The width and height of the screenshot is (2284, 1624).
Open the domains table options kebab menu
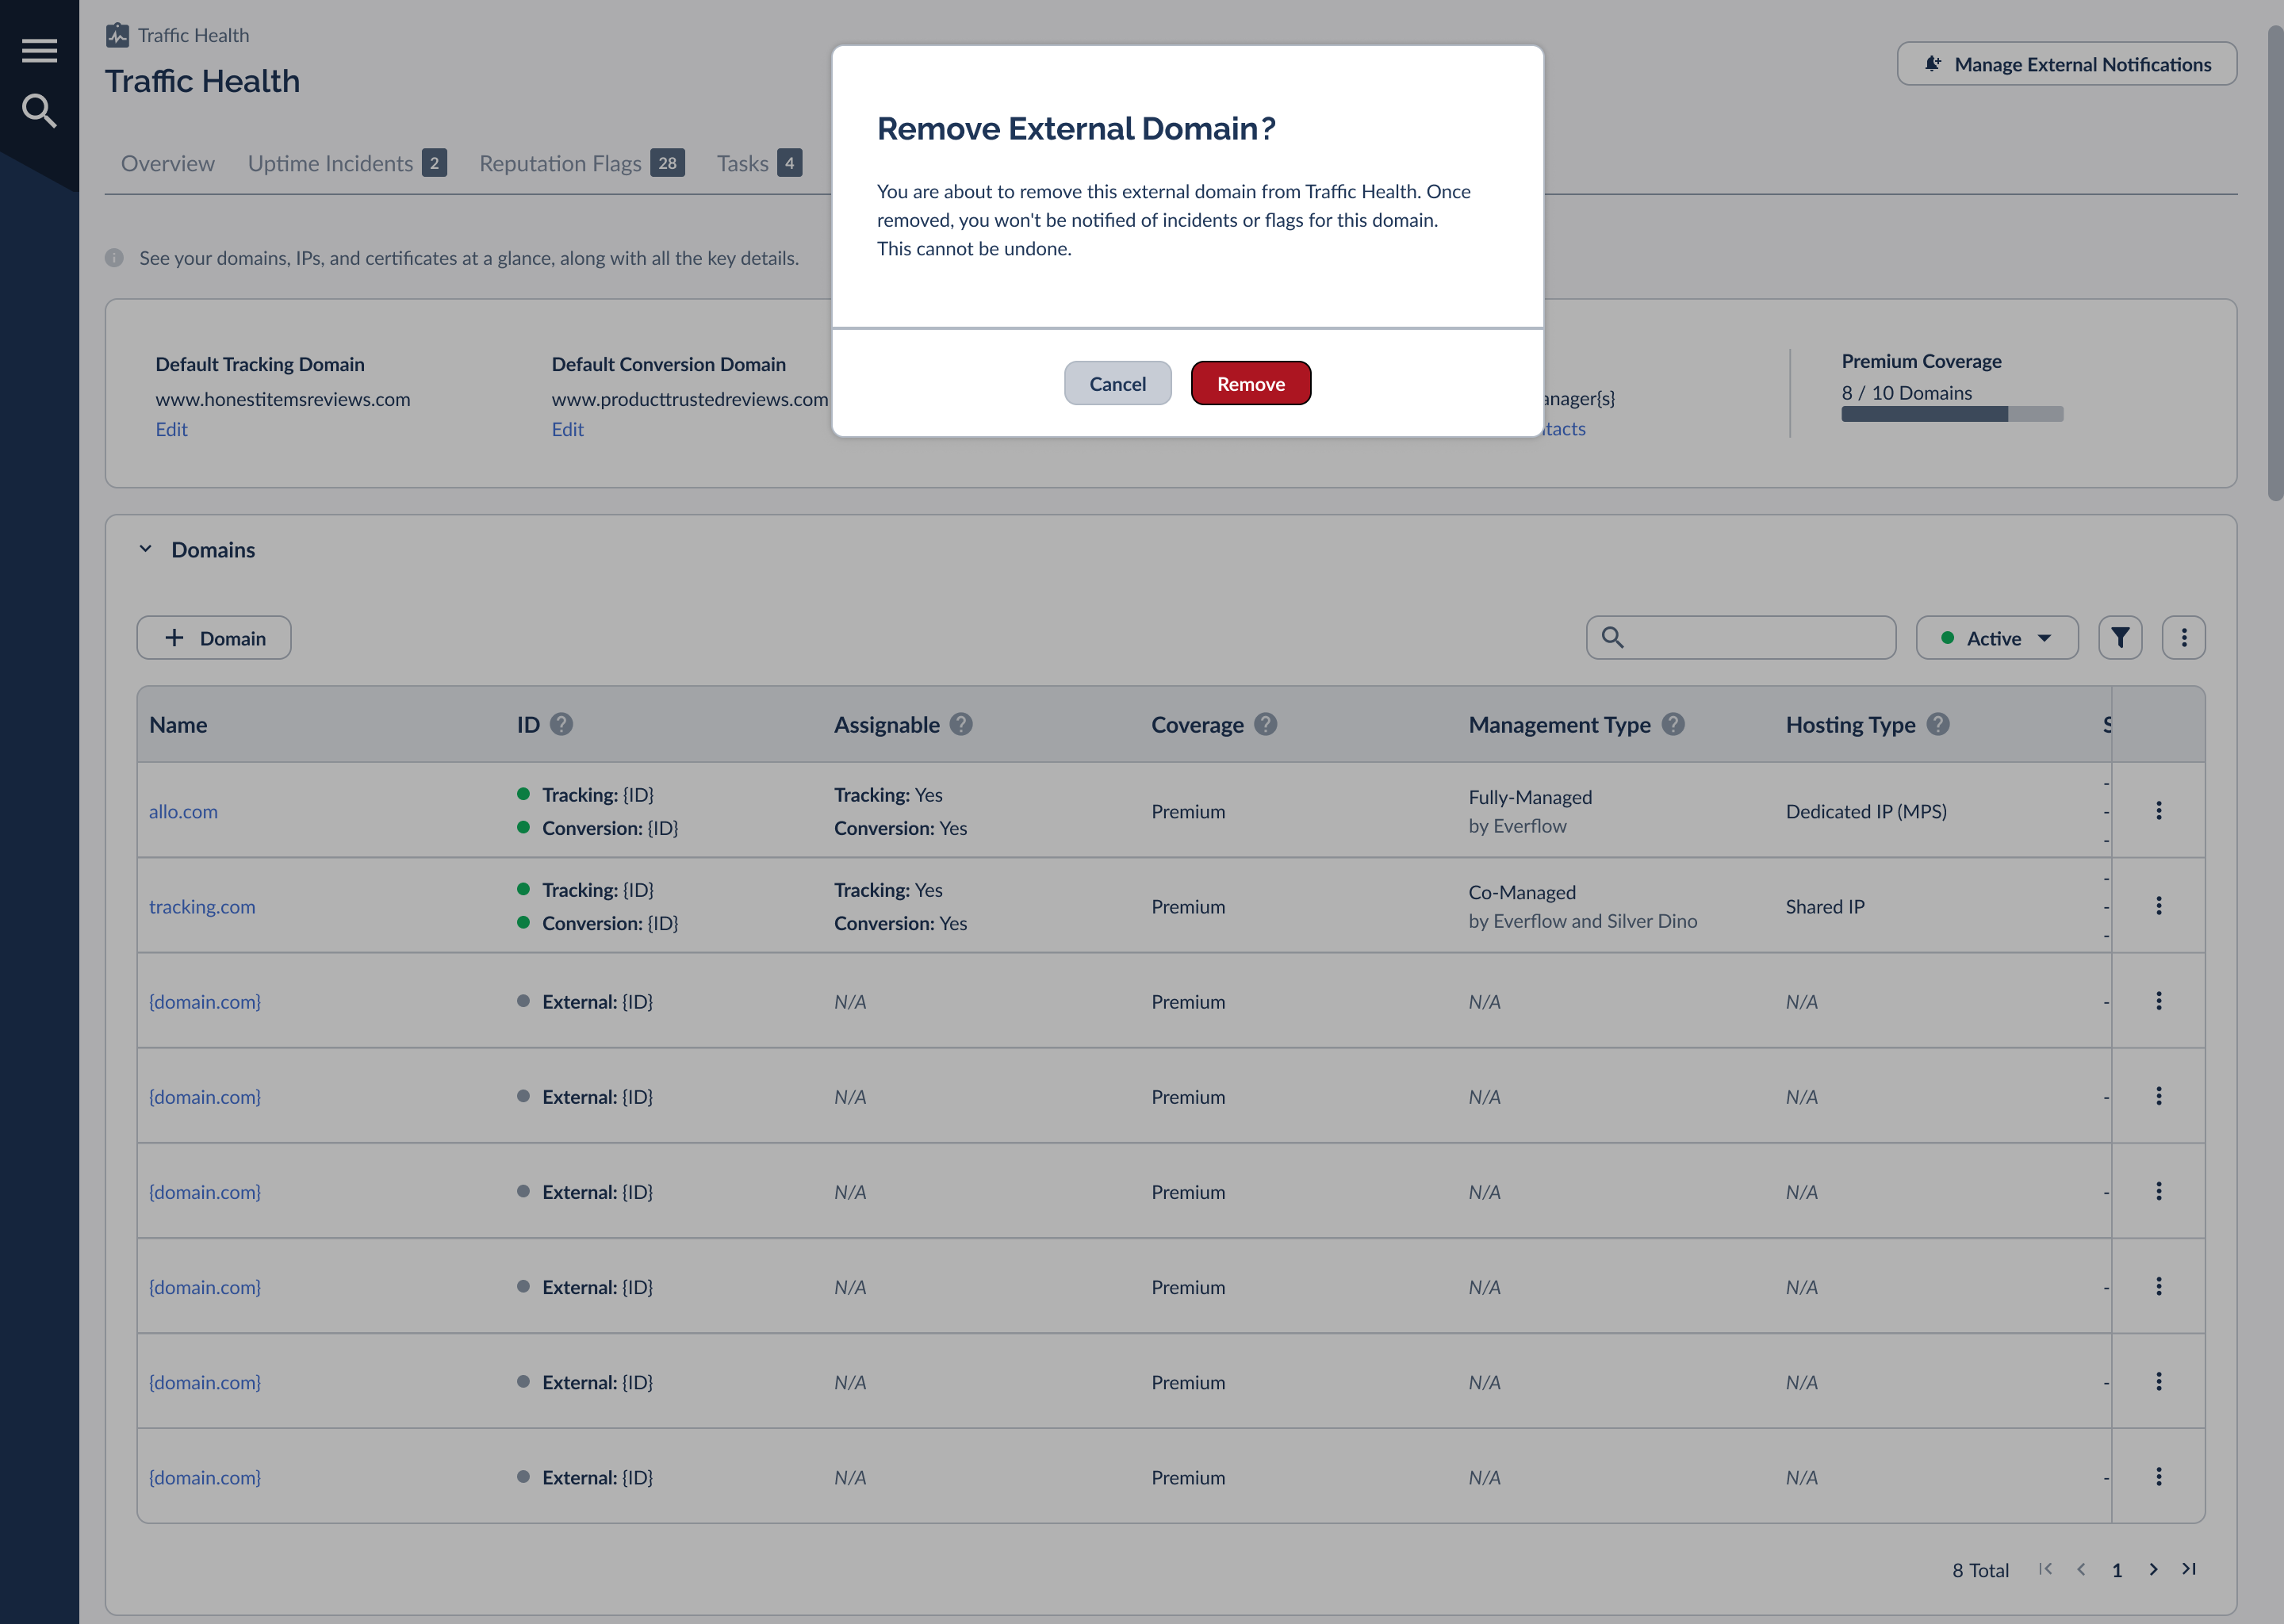tap(2184, 638)
